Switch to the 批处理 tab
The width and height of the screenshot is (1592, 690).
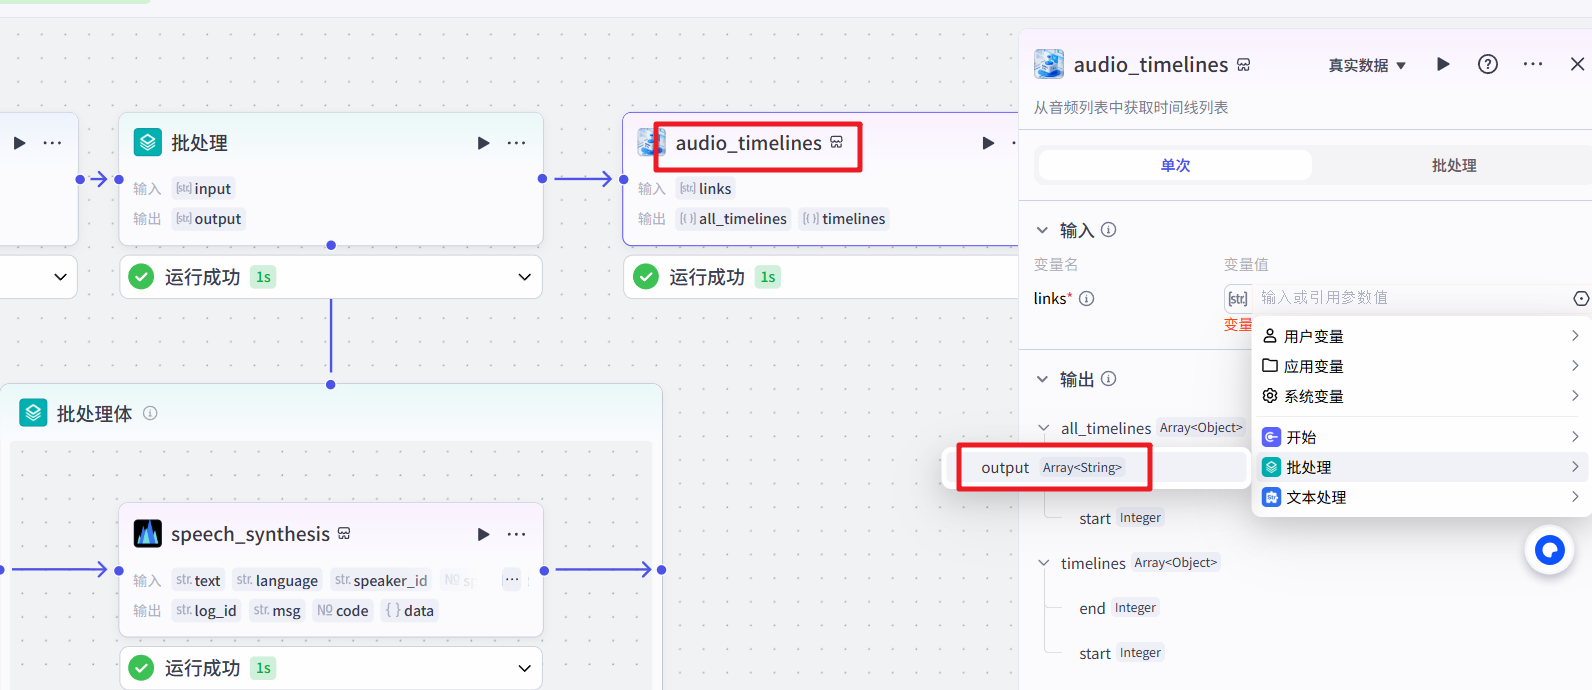click(x=1453, y=165)
